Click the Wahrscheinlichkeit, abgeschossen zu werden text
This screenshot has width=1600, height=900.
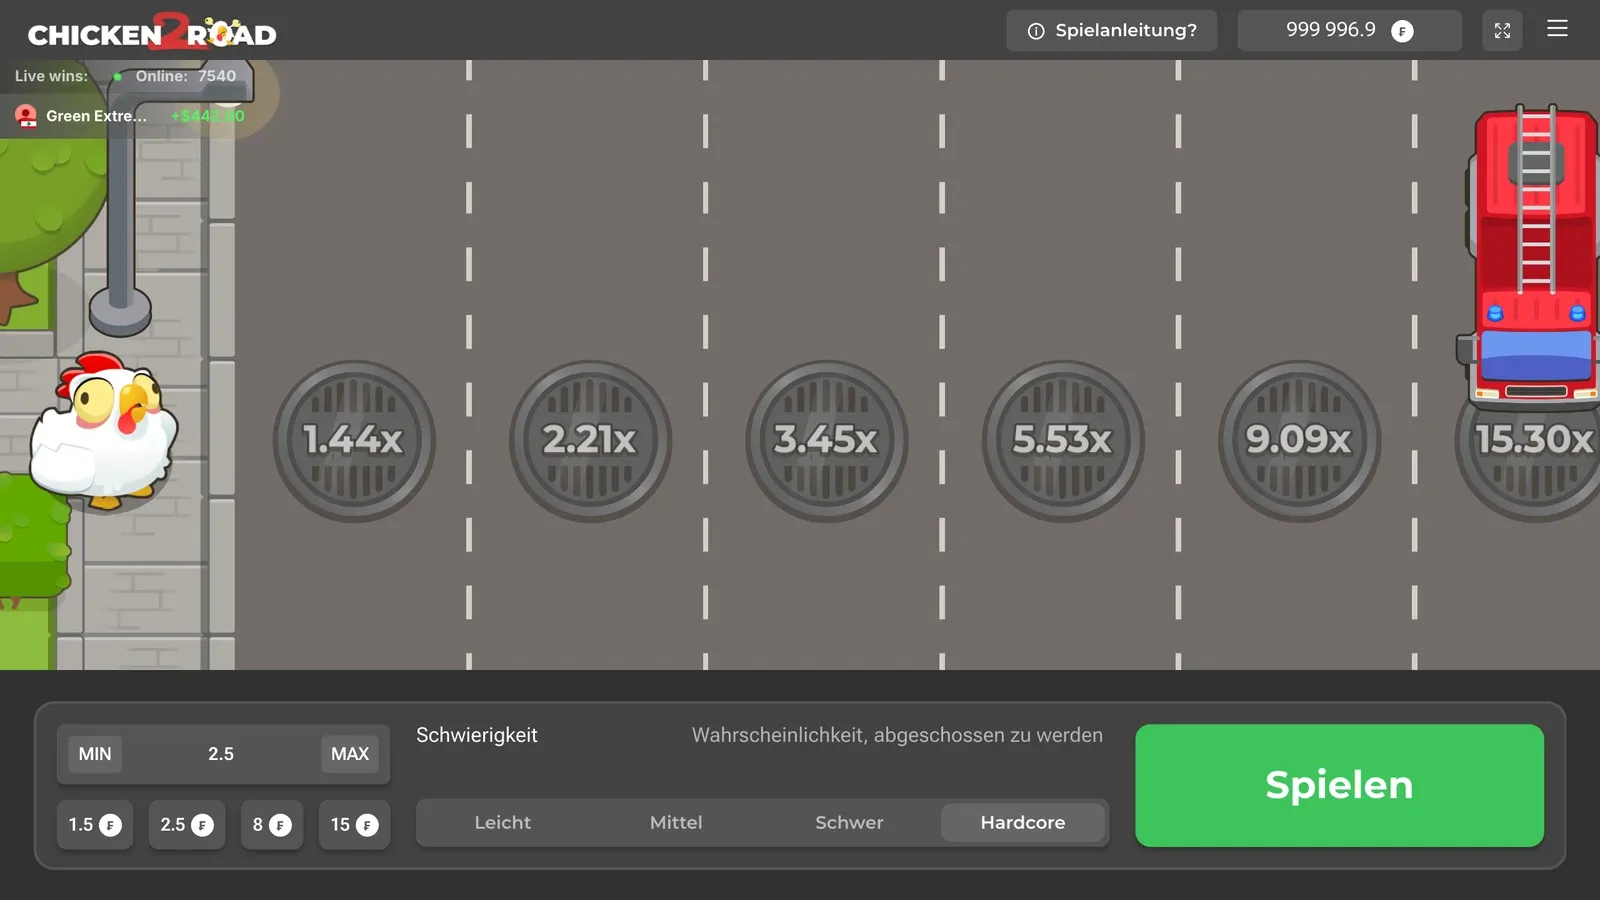897,735
